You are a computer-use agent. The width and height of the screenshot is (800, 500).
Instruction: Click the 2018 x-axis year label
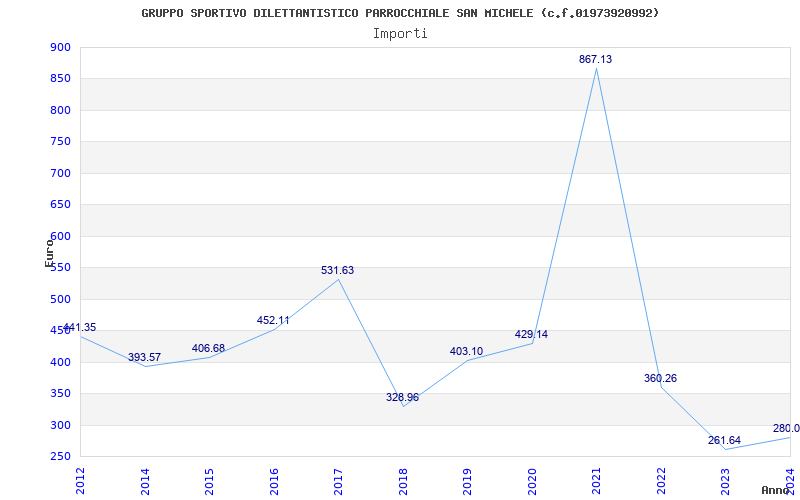pos(403,481)
